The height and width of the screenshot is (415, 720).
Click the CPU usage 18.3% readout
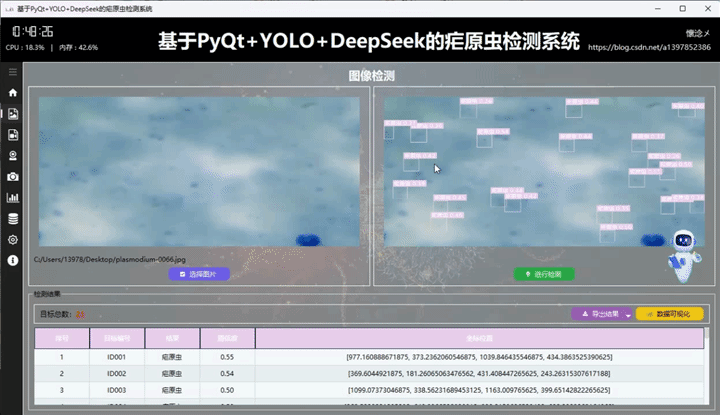(x=25, y=47)
